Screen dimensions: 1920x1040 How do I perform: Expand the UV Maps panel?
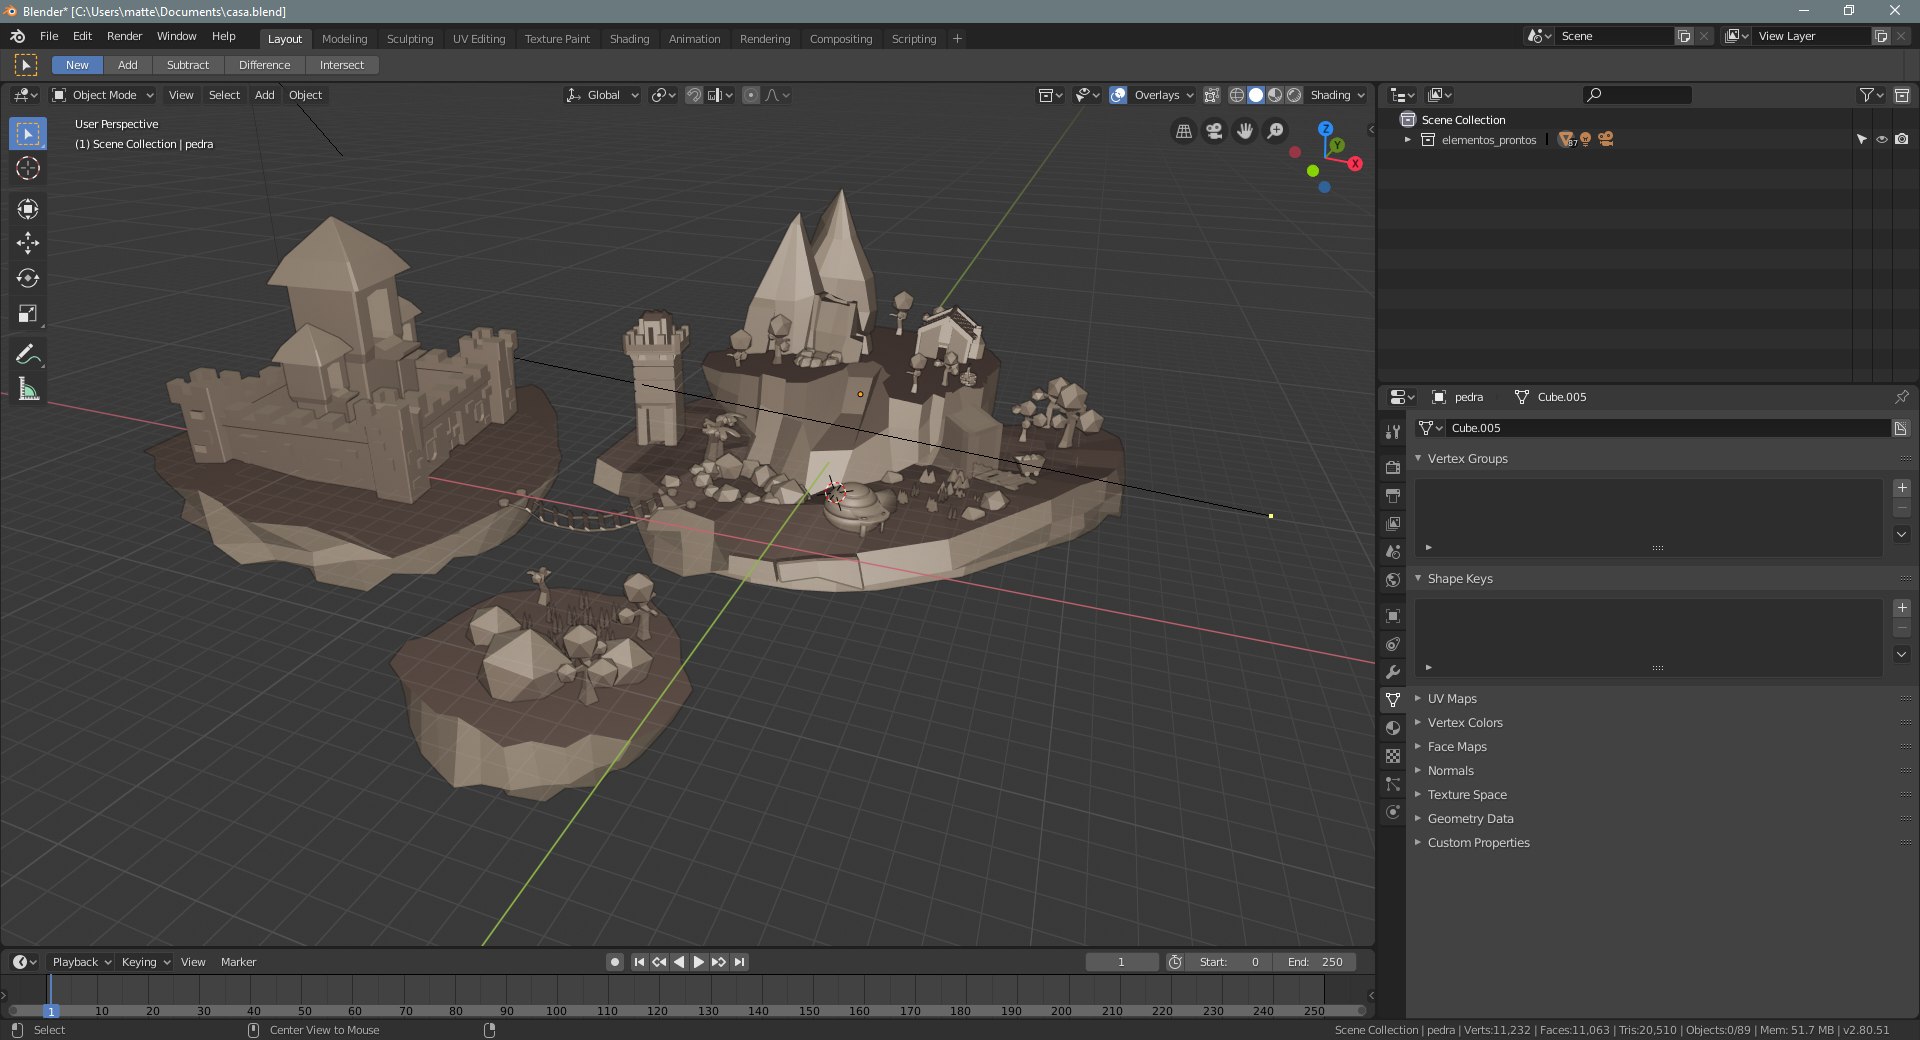[x=1452, y=699]
